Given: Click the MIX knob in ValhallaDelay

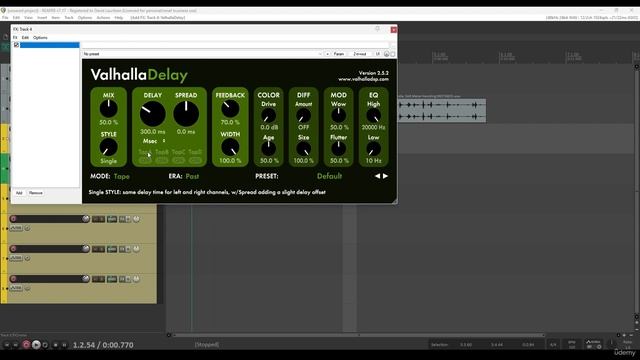Looking at the screenshot, I should click(x=109, y=109).
